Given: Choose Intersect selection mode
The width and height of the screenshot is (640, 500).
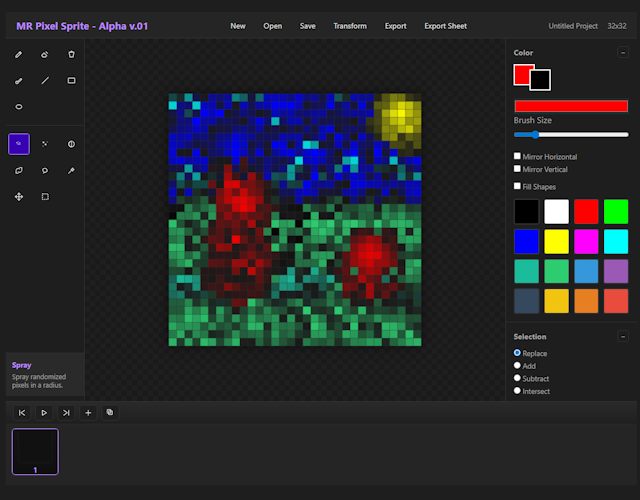Looking at the screenshot, I should click(517, 391).
